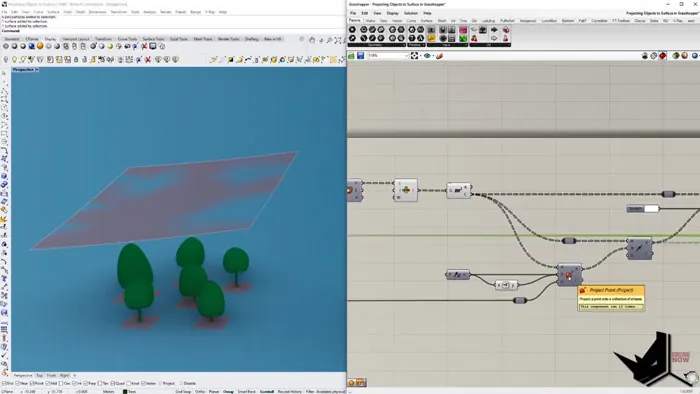Toggle Gumball in the Rhino status bar
The width and height of the screenshot is (700, 394).
[x=267, y=392]
